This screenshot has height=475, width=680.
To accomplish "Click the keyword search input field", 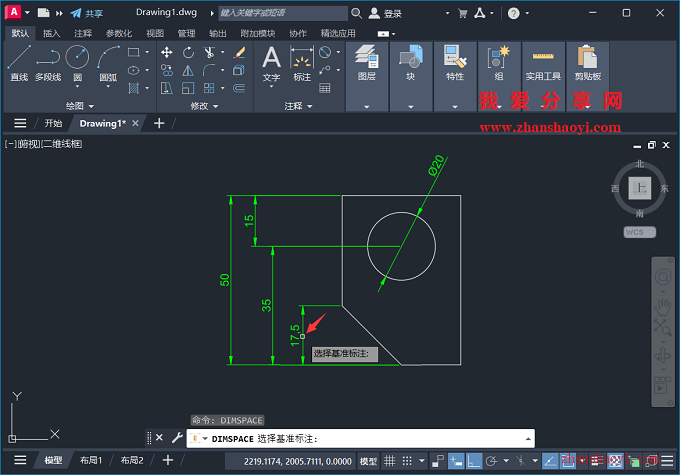I will tap(282, 13).
